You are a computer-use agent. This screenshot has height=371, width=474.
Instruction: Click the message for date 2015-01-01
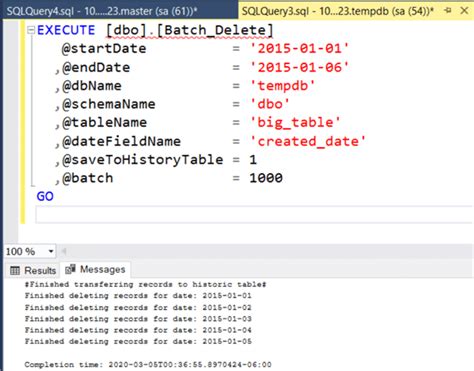tap(138, 296)
